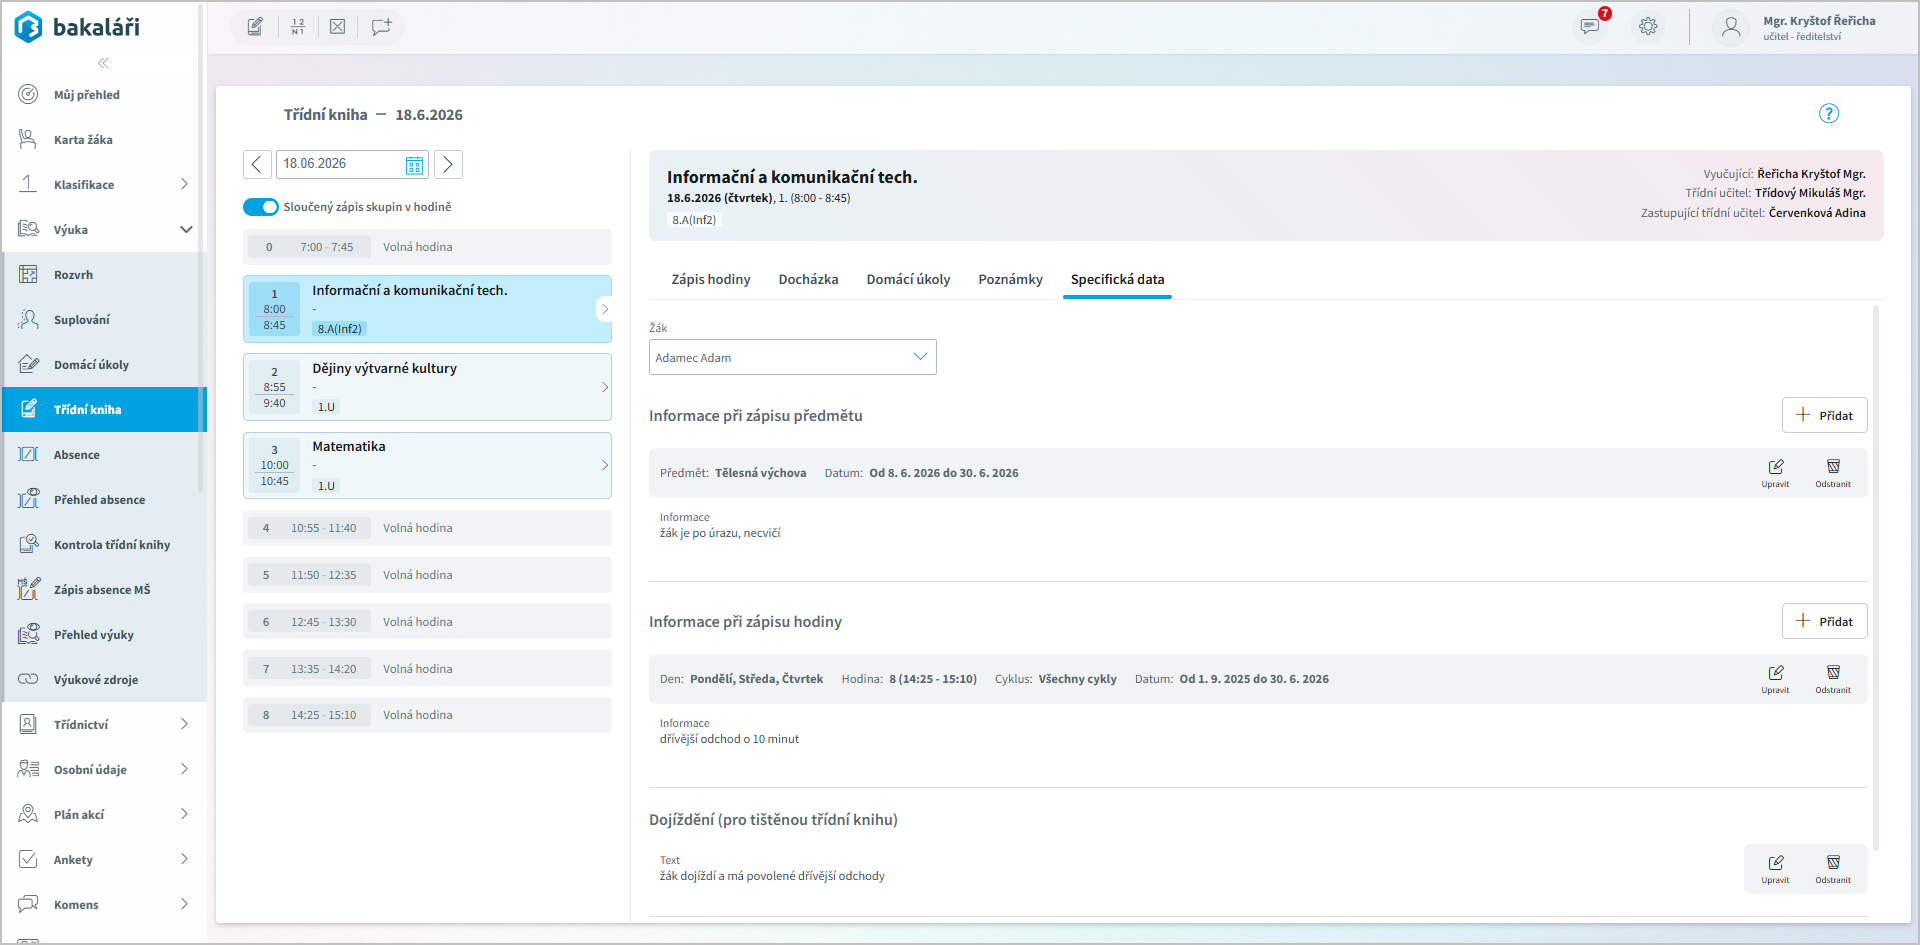The width and height of the screenshot is (1920, 945).
Task: Toggle Sloučený zápis skupin v hodině switch
Action: click(x=261, y=207)
